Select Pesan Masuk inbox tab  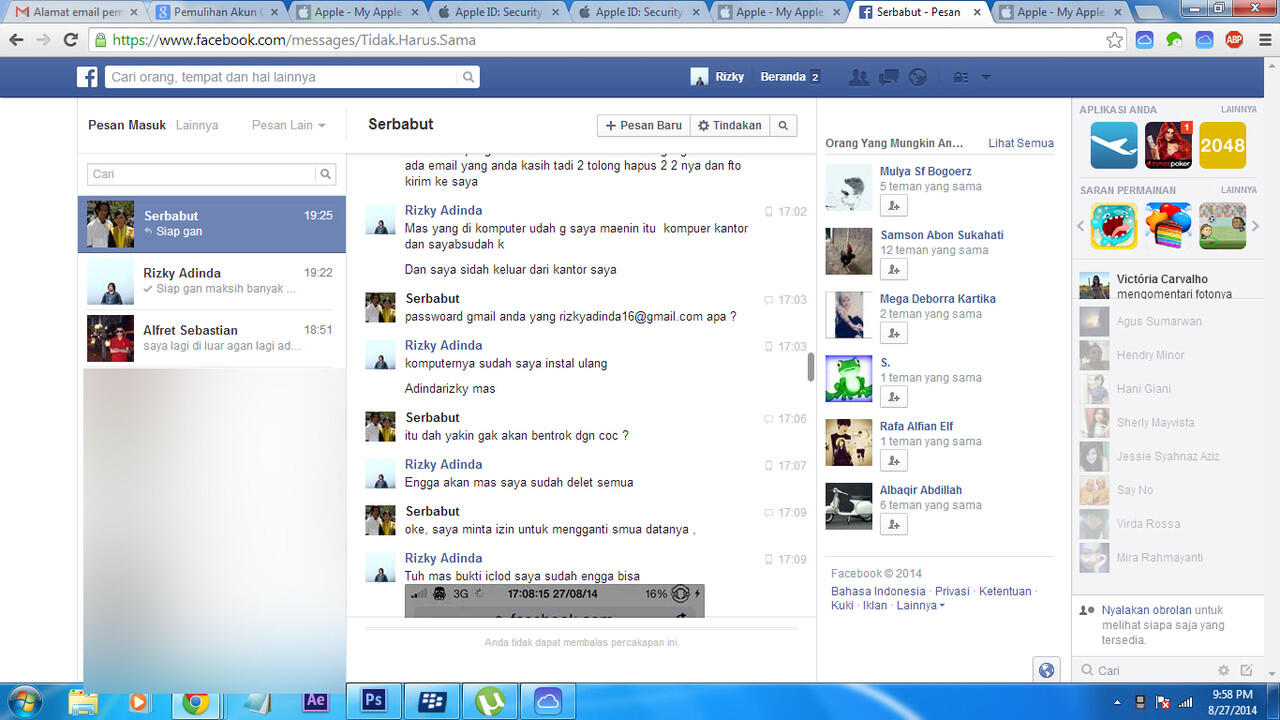point(126,125)
